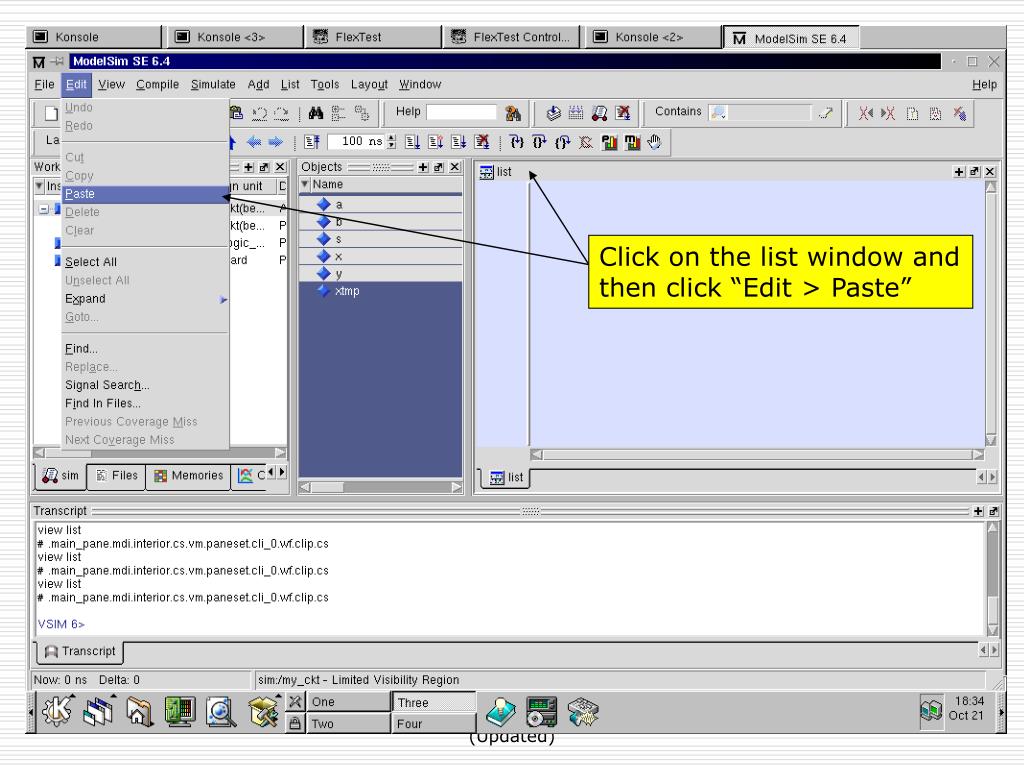Click the Transcript tab
Screen dimensions: 1024x768
pyautogui.click(x=80, y=652)
